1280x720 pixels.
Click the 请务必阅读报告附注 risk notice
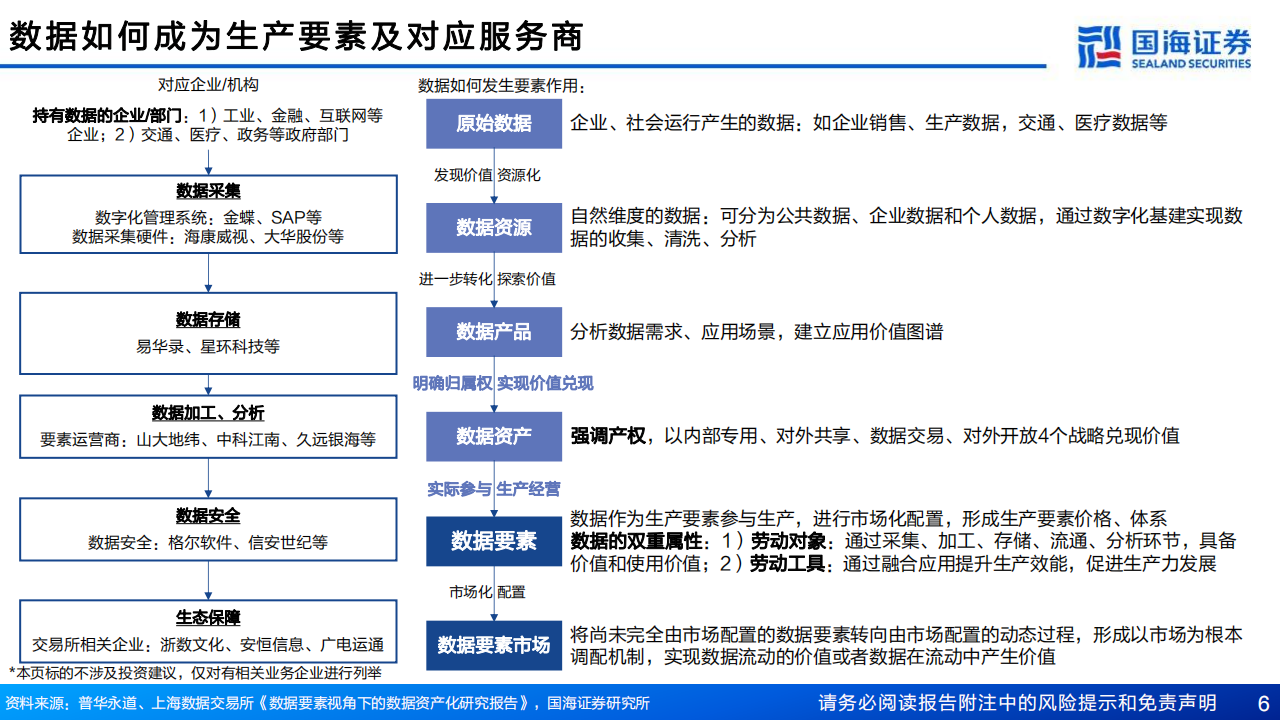(x=1017, y=702)
